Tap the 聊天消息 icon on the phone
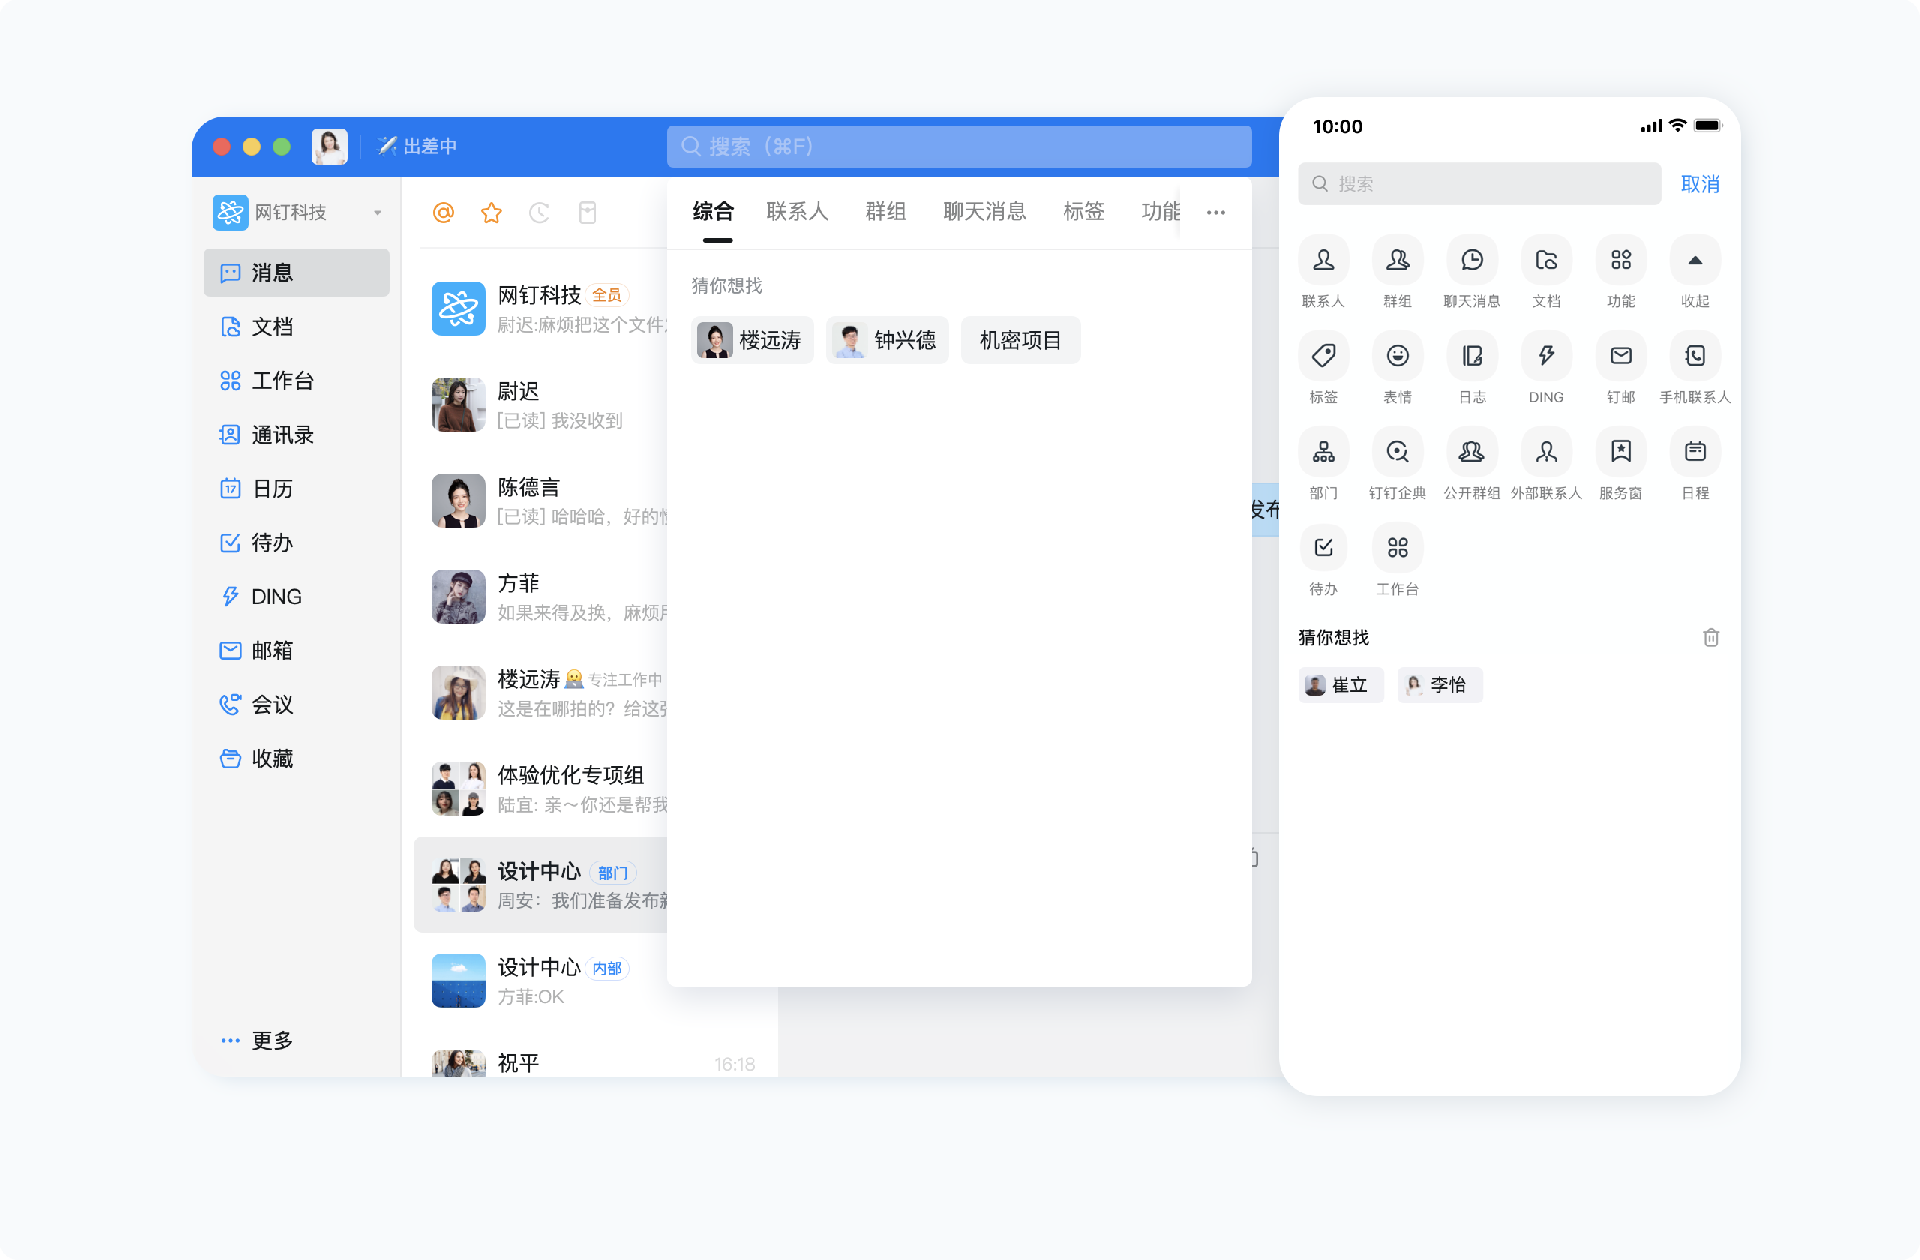1920x1260 pixels. [1472, 260]
